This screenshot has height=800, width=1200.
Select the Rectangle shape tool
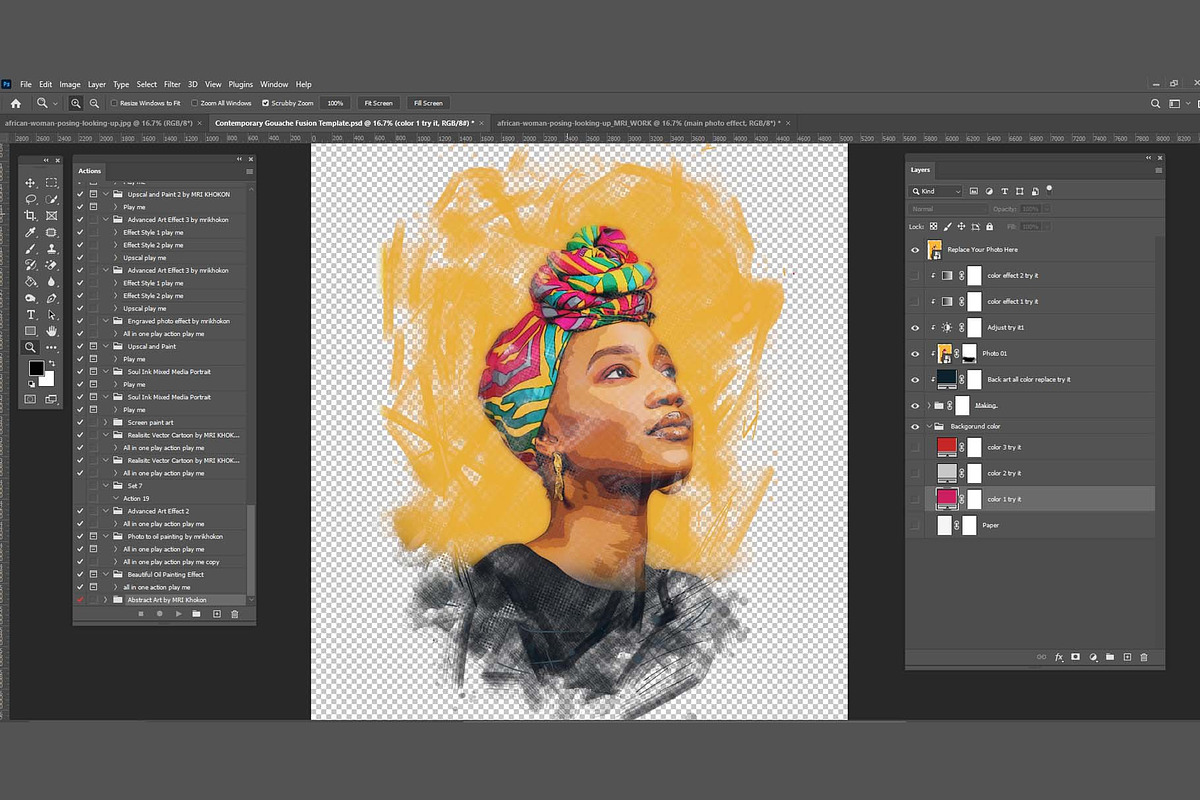31,331
